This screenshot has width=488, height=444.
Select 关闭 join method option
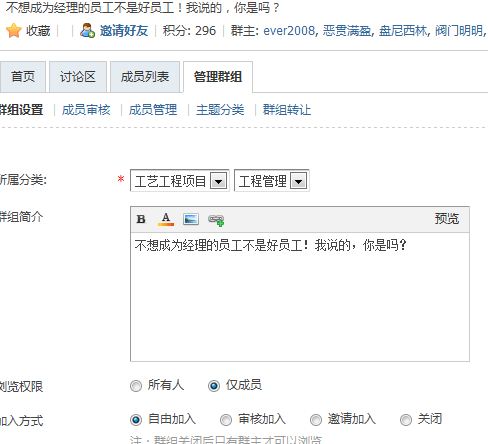click(406, 420)
